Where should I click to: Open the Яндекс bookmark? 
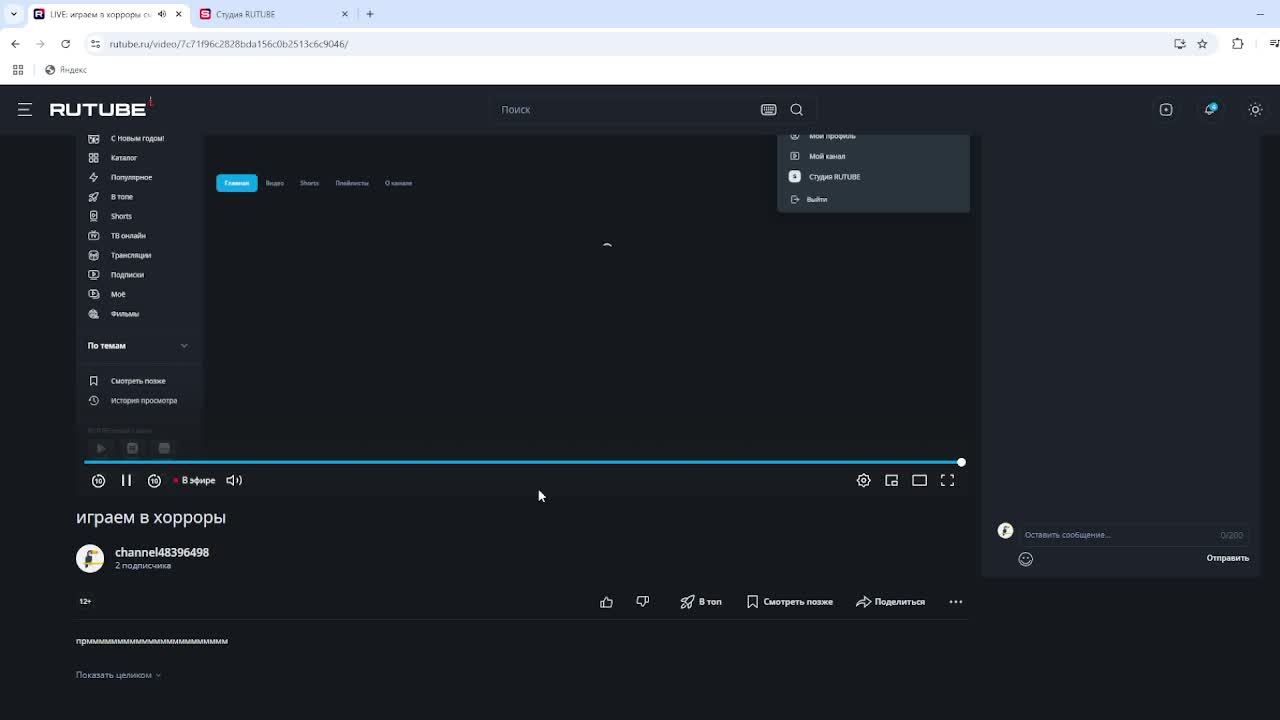coord(66,70)
